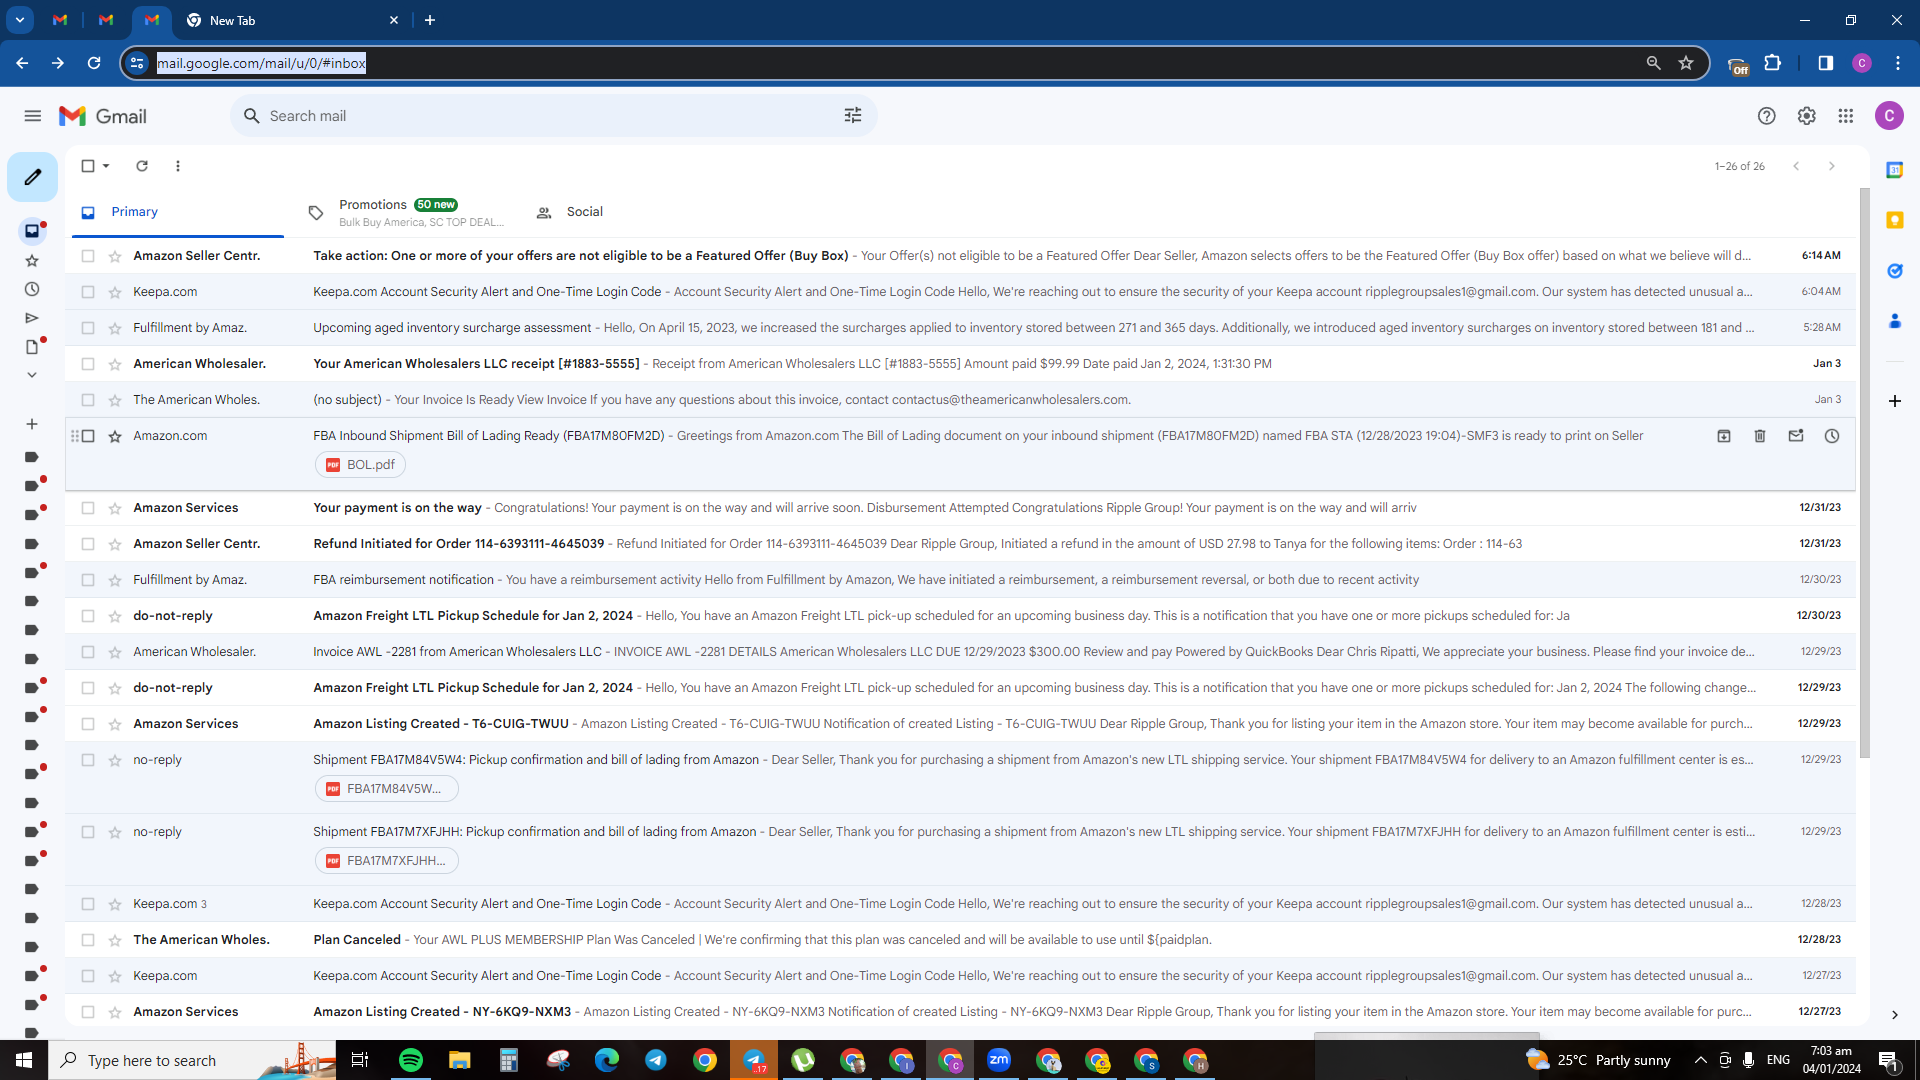1920x1080 pixels.
Task: Open the Google account avatar in Gmail
Action: coord(1889,116)
